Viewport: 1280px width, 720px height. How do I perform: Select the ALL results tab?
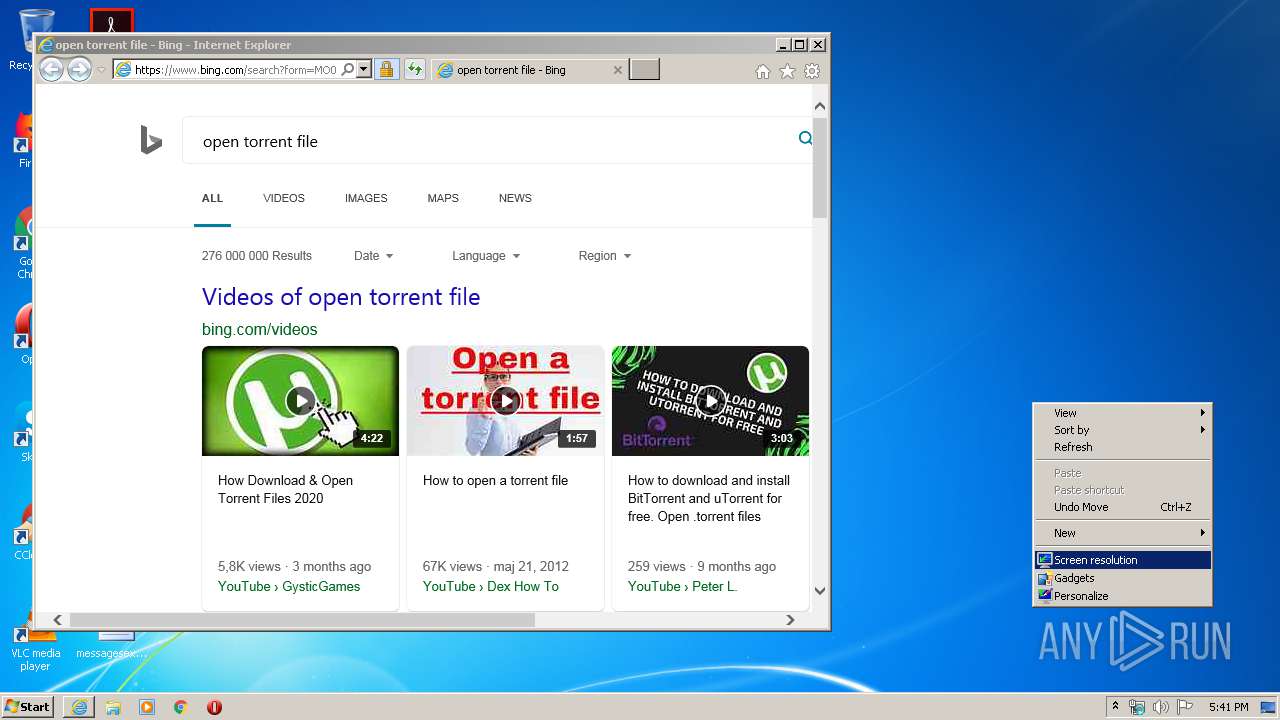click(212, 198)
